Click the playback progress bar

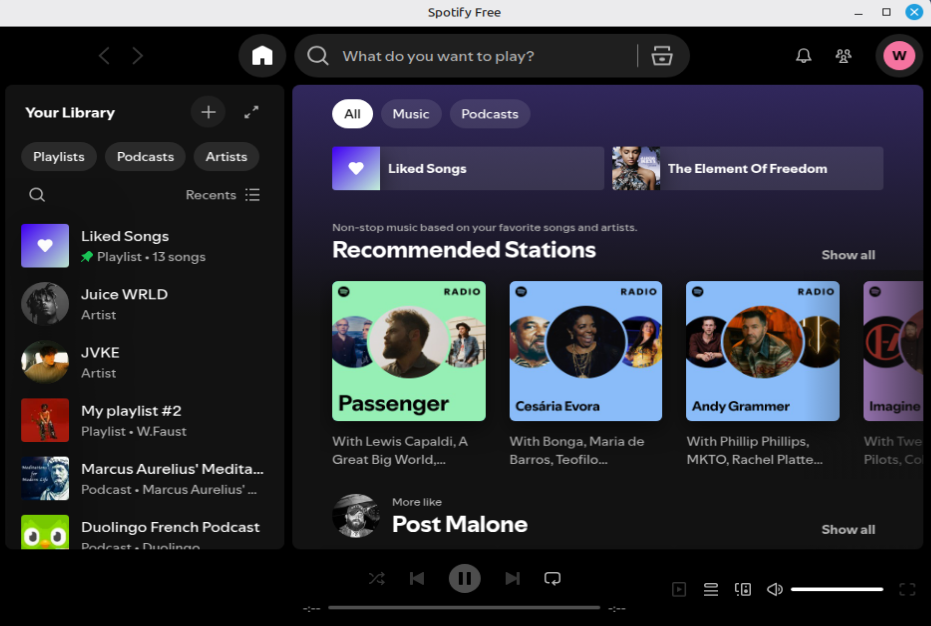[x=464, y=608]
